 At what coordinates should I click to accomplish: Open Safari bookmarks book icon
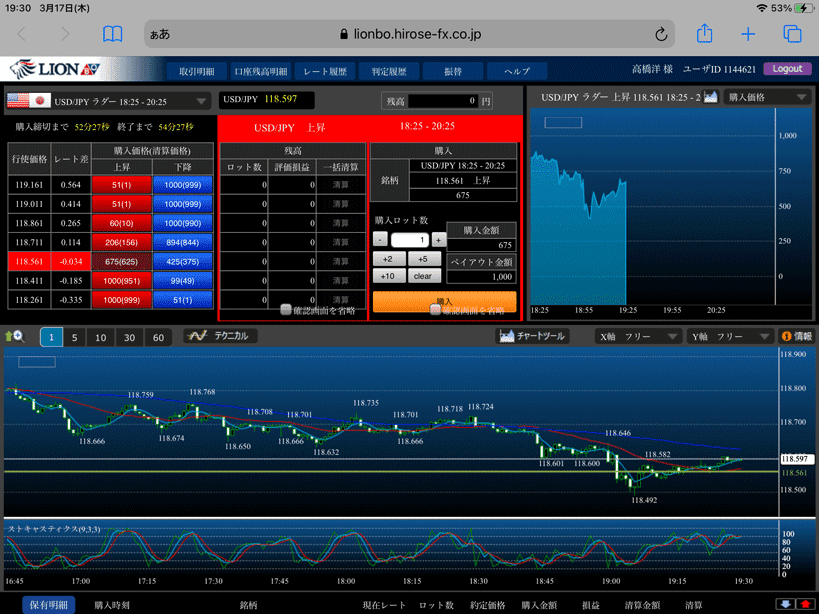point(112,34)
